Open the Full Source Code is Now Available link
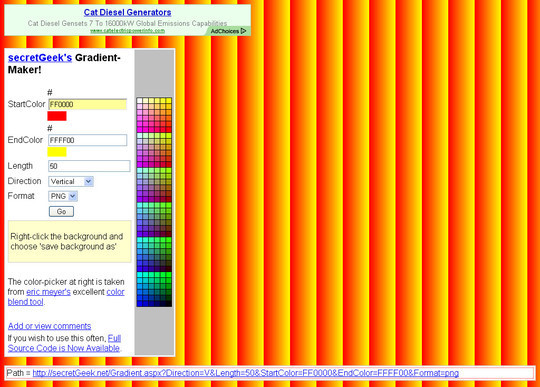The height and width of the screenshot is (387, 540). pyautogui.click(x=64, y=343)
